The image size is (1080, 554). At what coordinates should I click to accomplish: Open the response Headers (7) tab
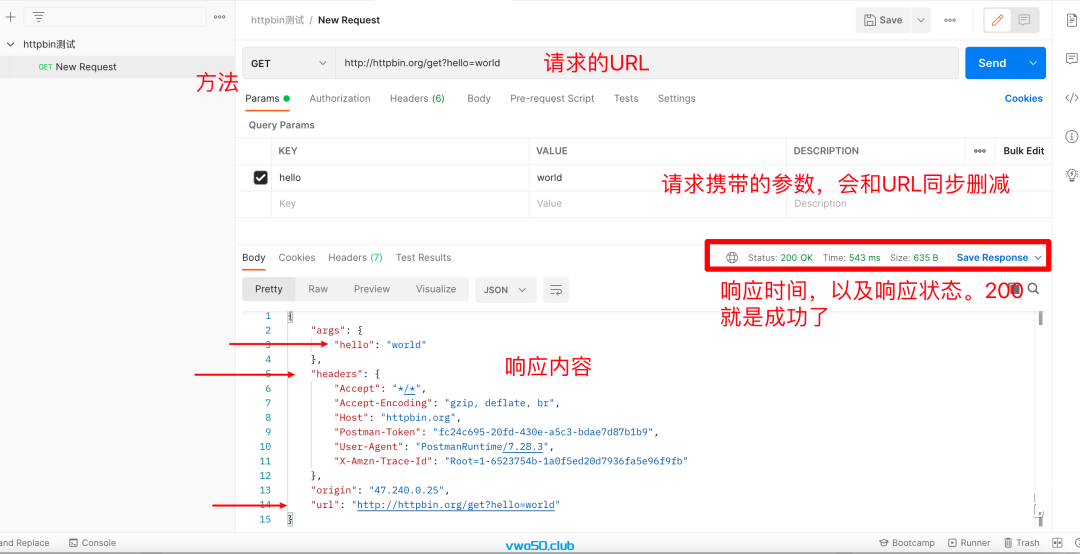pyautogui.click(x=355, y=258)
